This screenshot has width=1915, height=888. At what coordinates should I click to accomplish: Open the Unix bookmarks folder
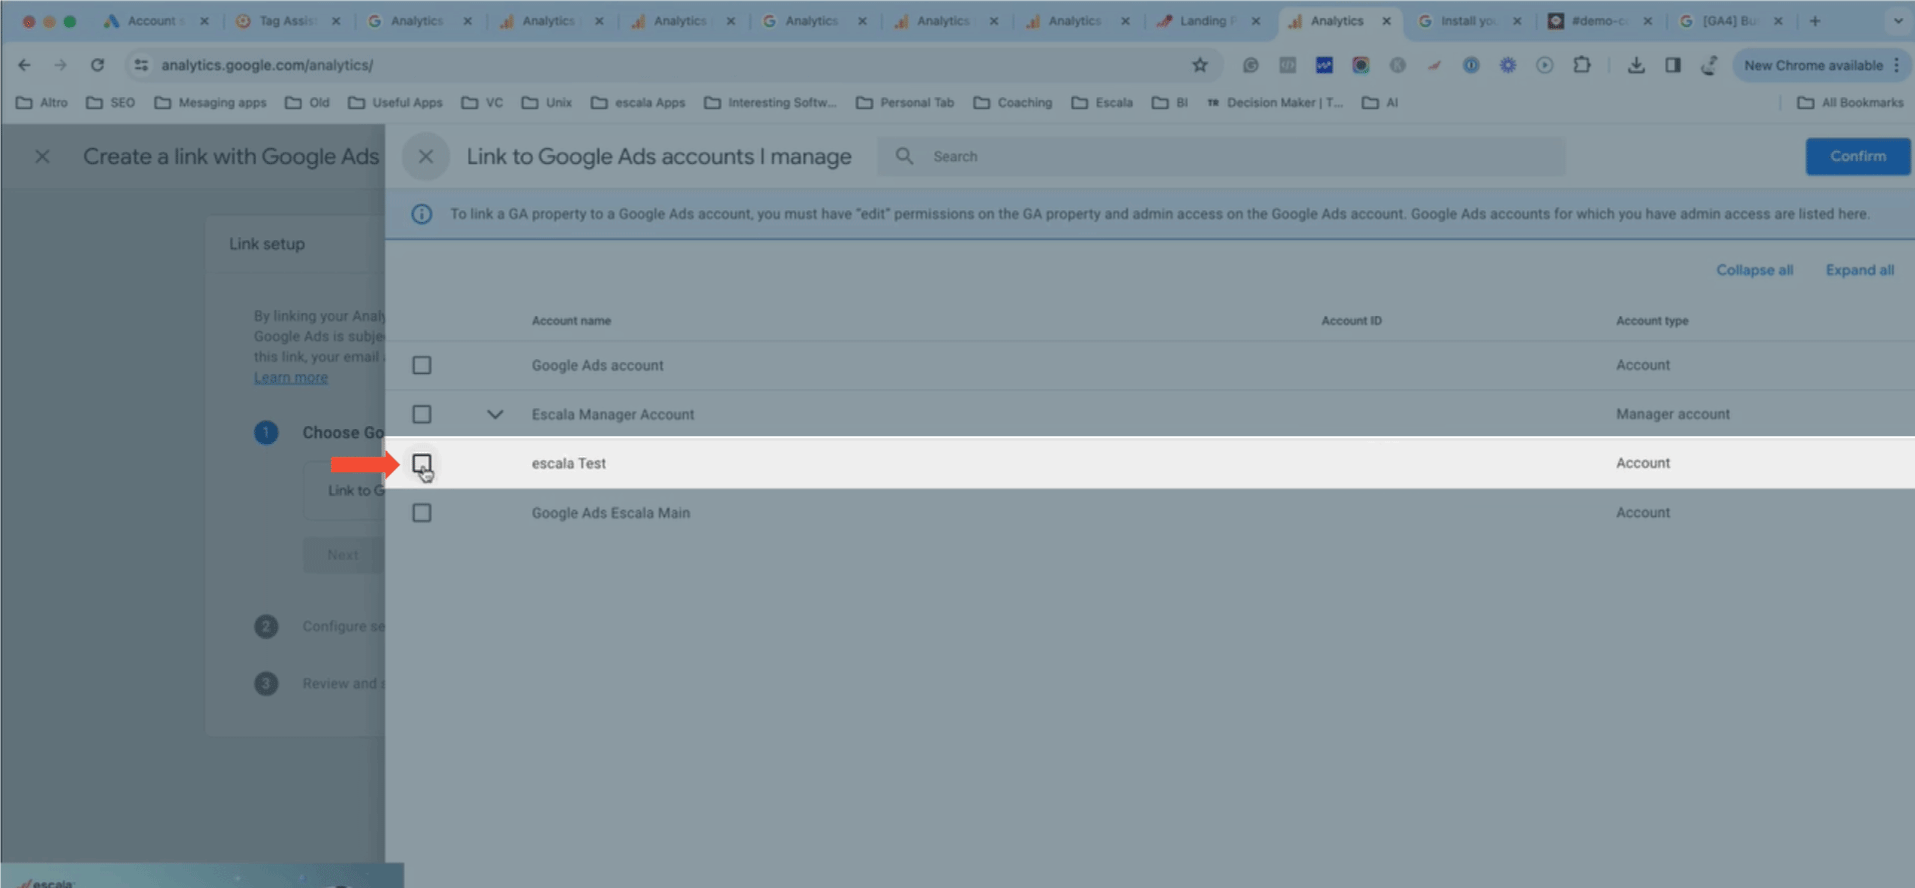tap(547, 103)
